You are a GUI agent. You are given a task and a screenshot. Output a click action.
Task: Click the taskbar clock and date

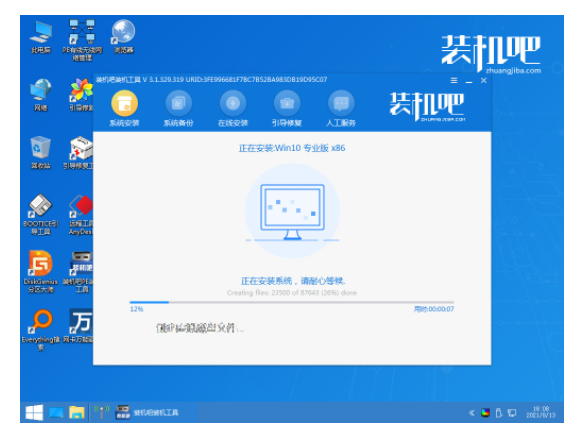pyautogui.click(x=541, y=412)
